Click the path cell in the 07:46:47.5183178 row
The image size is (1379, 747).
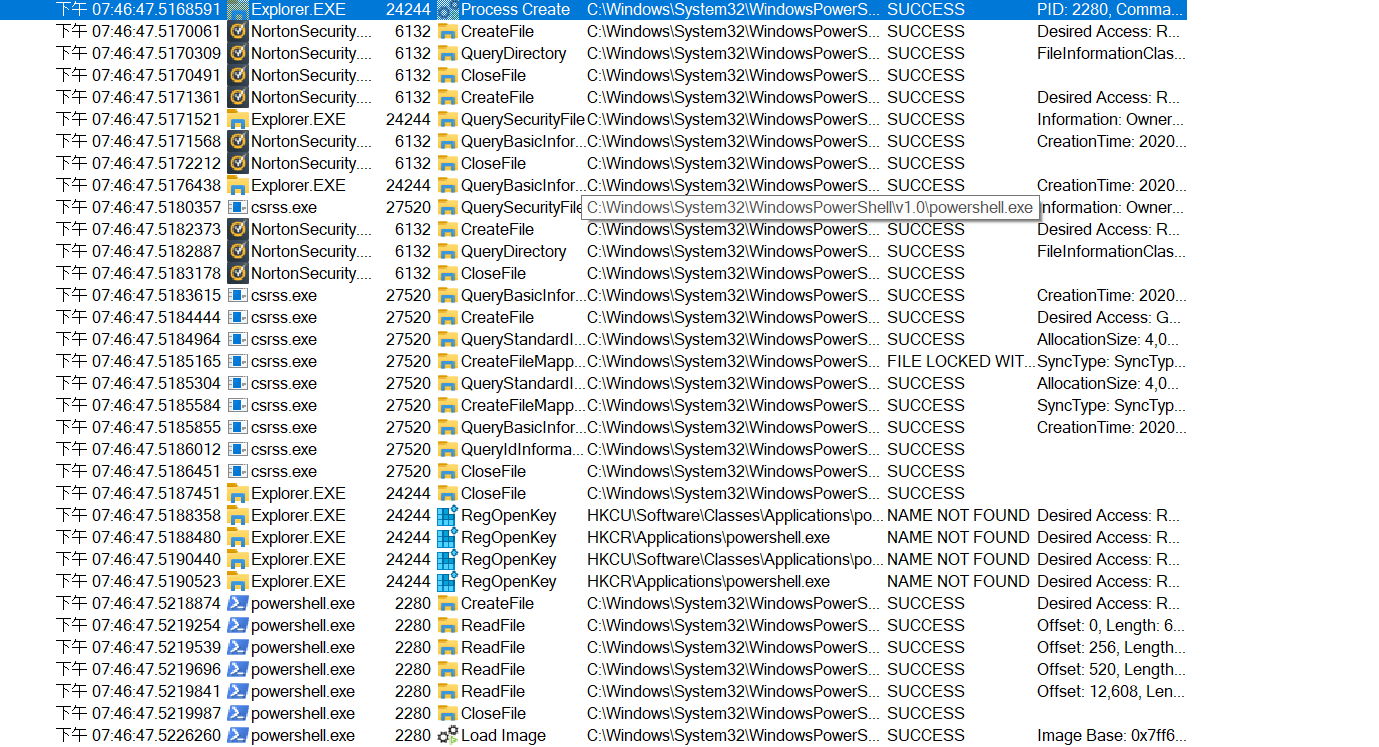(x=733, y=274)
